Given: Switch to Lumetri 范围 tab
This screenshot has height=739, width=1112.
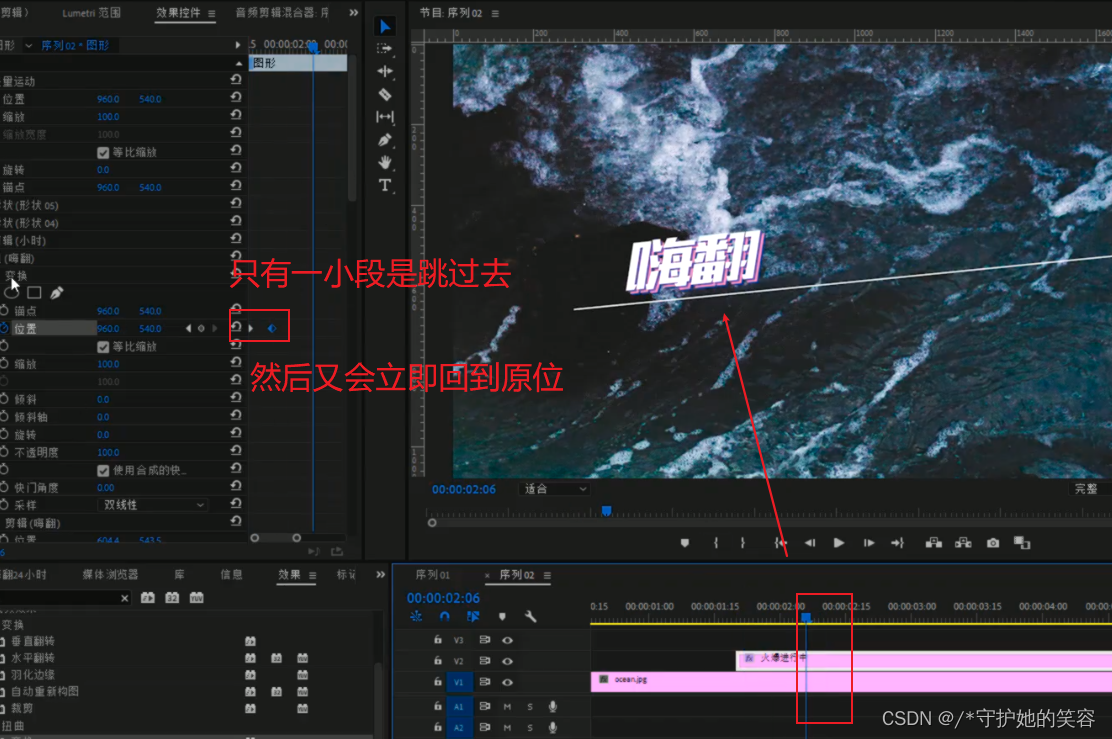Looking at the screenshot, I should [91, 13].
